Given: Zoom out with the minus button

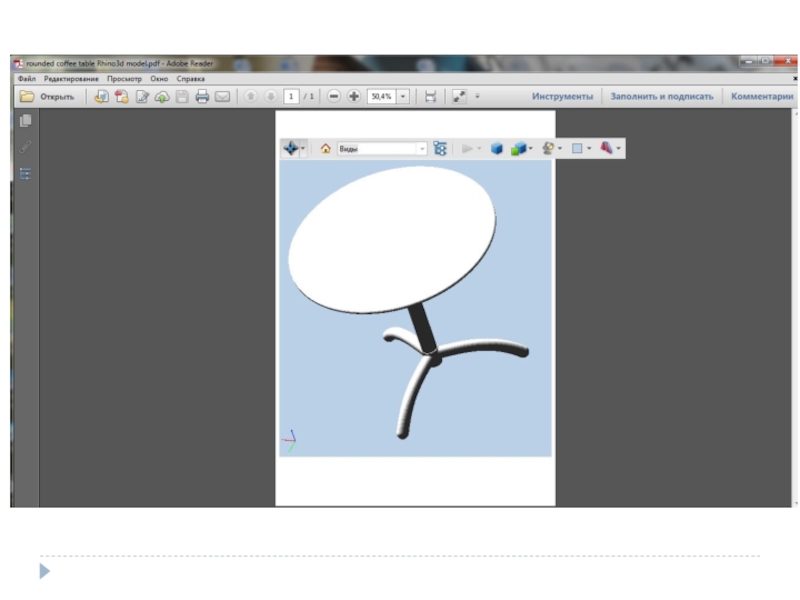Looking at the screenshot, I should pos(334,96).
